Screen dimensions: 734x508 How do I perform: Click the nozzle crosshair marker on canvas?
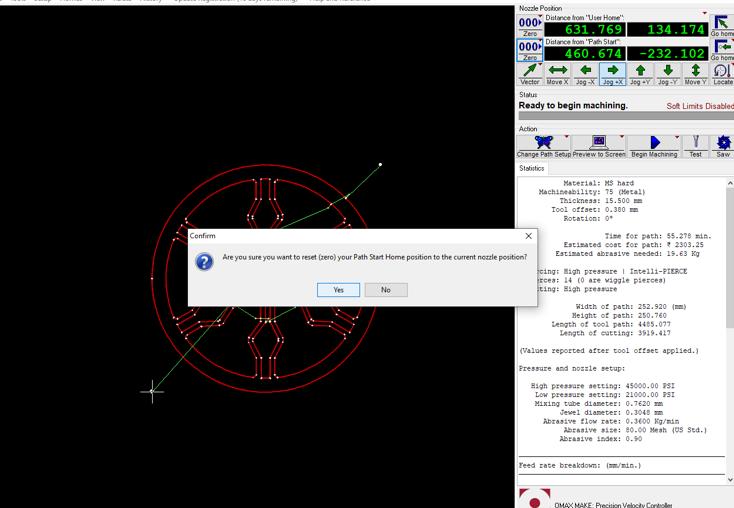tap(152, 391)
